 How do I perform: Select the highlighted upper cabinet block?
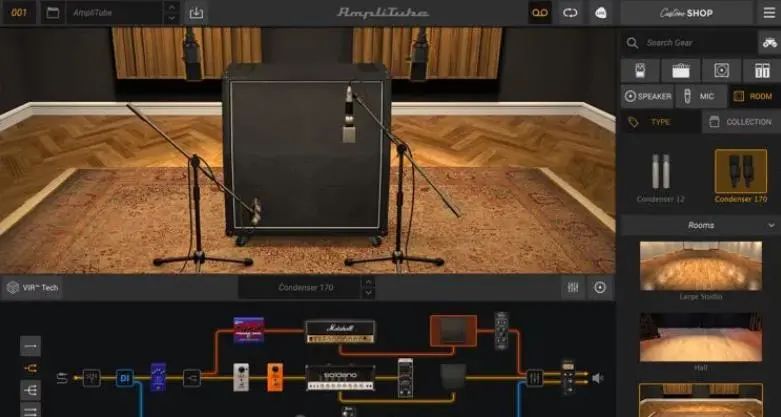[453, 330]
